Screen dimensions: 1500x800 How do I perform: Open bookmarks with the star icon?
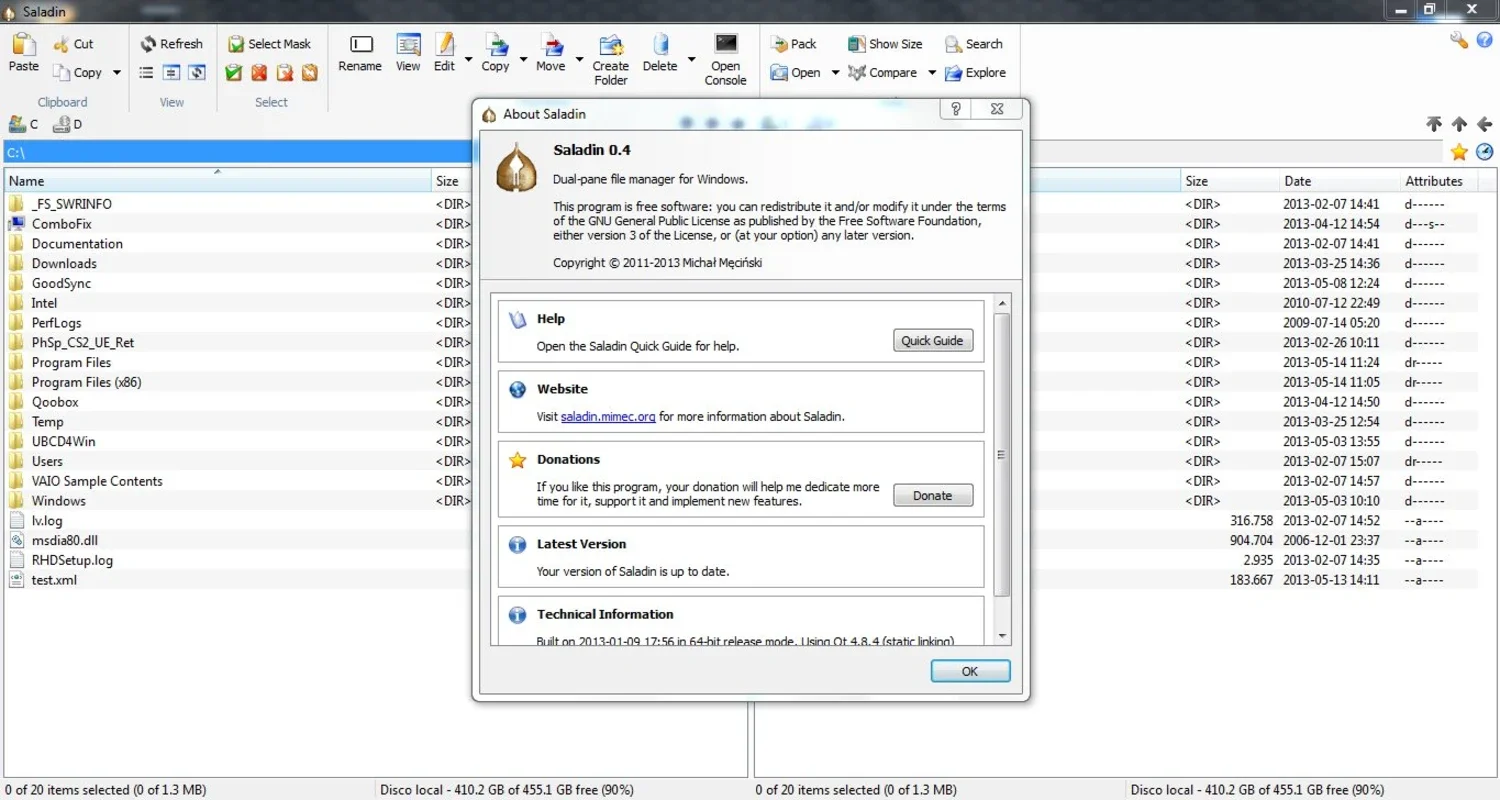click(x=1459, y=152)
